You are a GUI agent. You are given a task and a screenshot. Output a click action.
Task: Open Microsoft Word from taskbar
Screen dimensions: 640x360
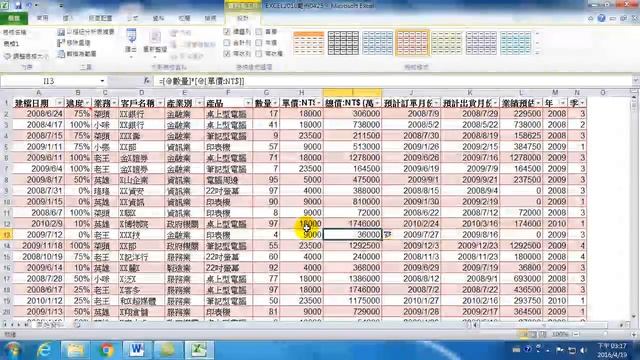(137, 350)
